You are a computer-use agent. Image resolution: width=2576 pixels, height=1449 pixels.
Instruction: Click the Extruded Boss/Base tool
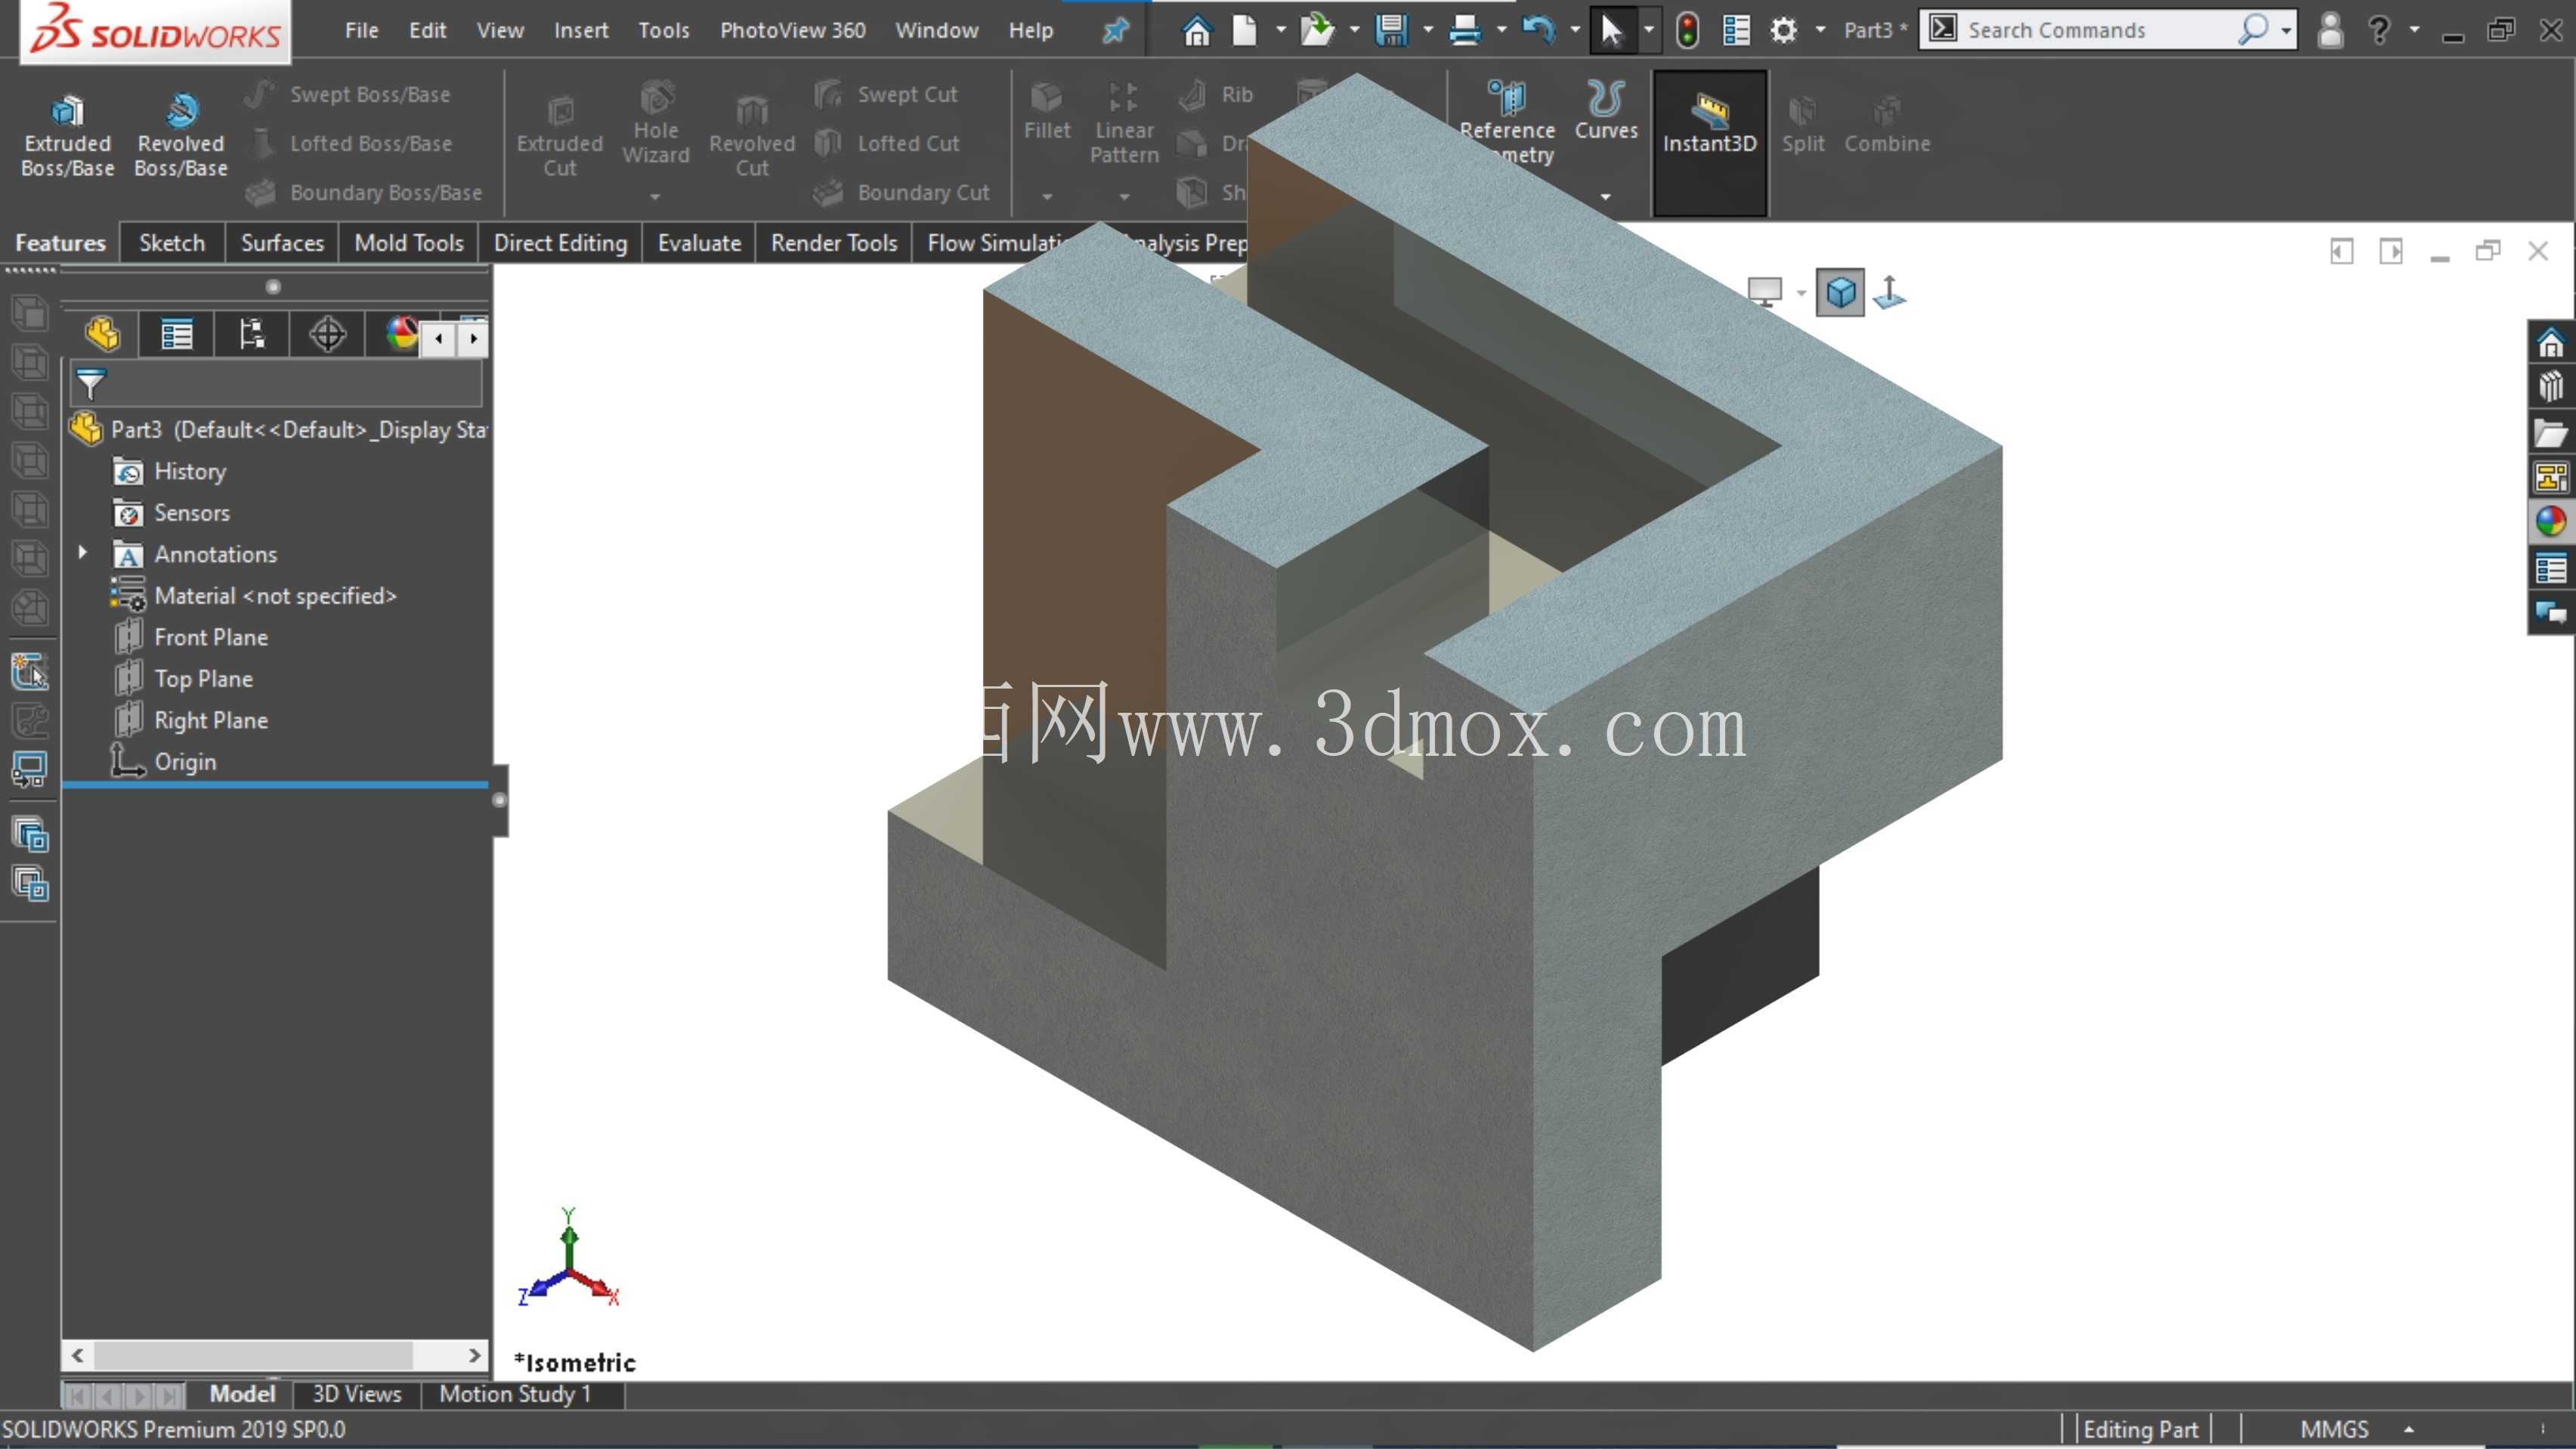point(67,135)
